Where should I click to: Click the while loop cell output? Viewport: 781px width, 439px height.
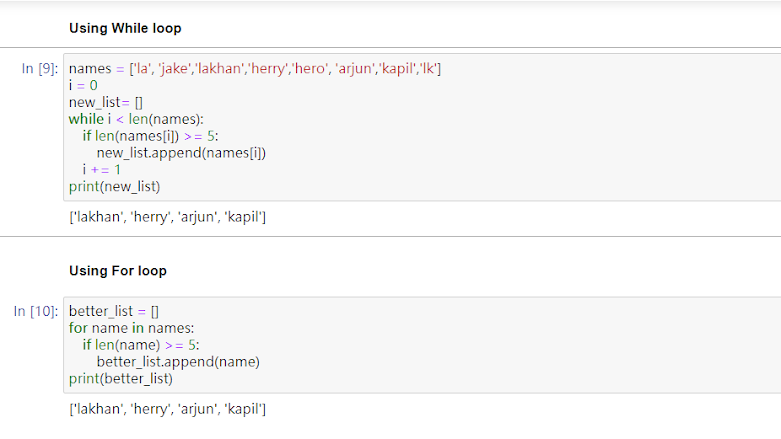(167, 217)
